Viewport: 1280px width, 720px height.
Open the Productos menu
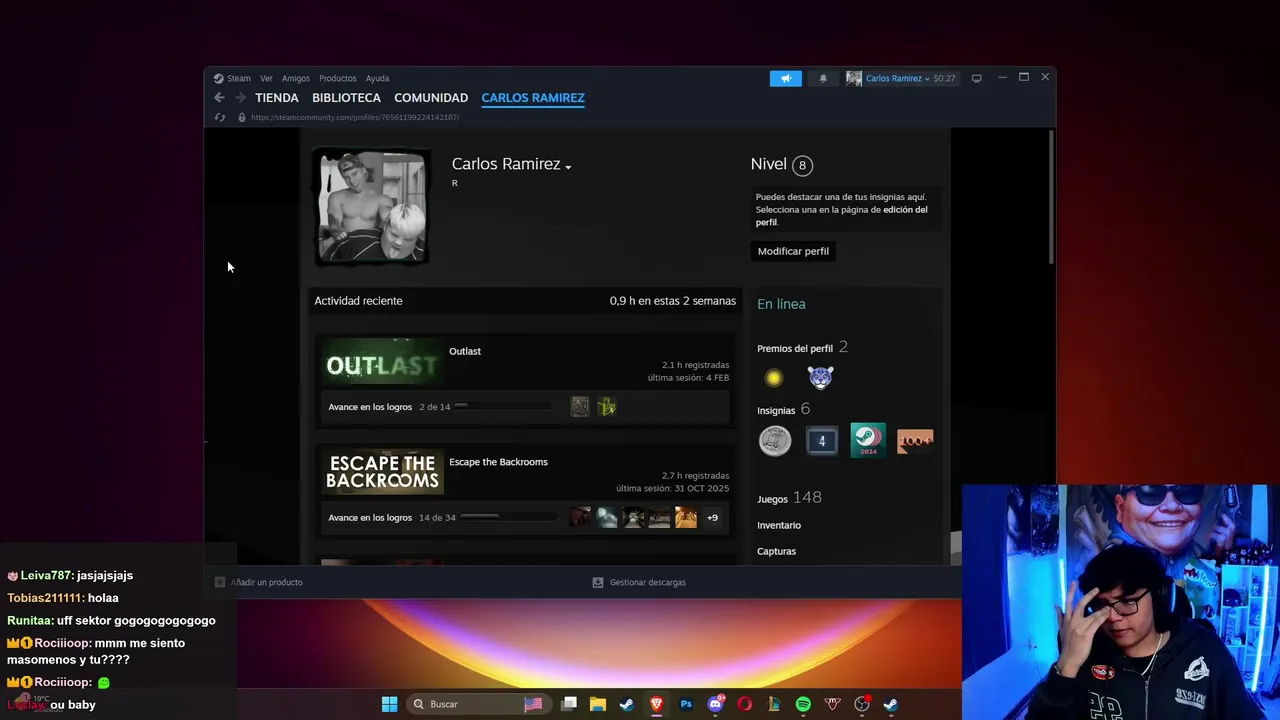(x=337, y=78)
